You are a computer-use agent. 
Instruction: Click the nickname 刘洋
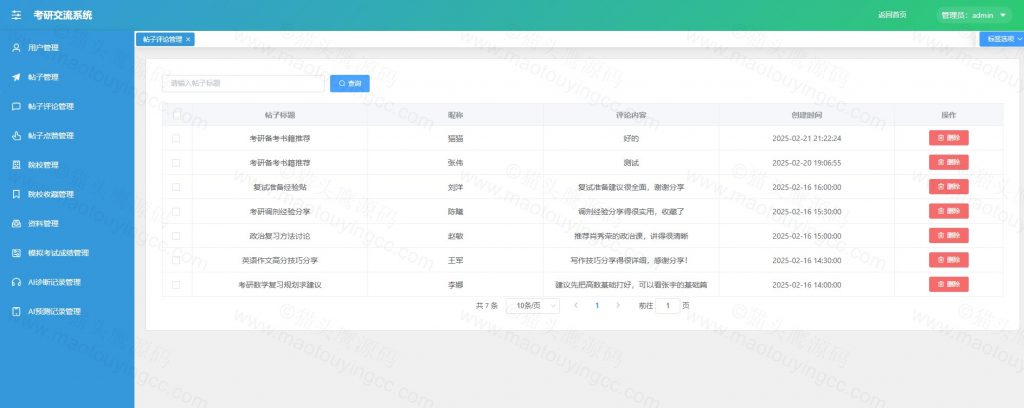click(x=455, y=187)
